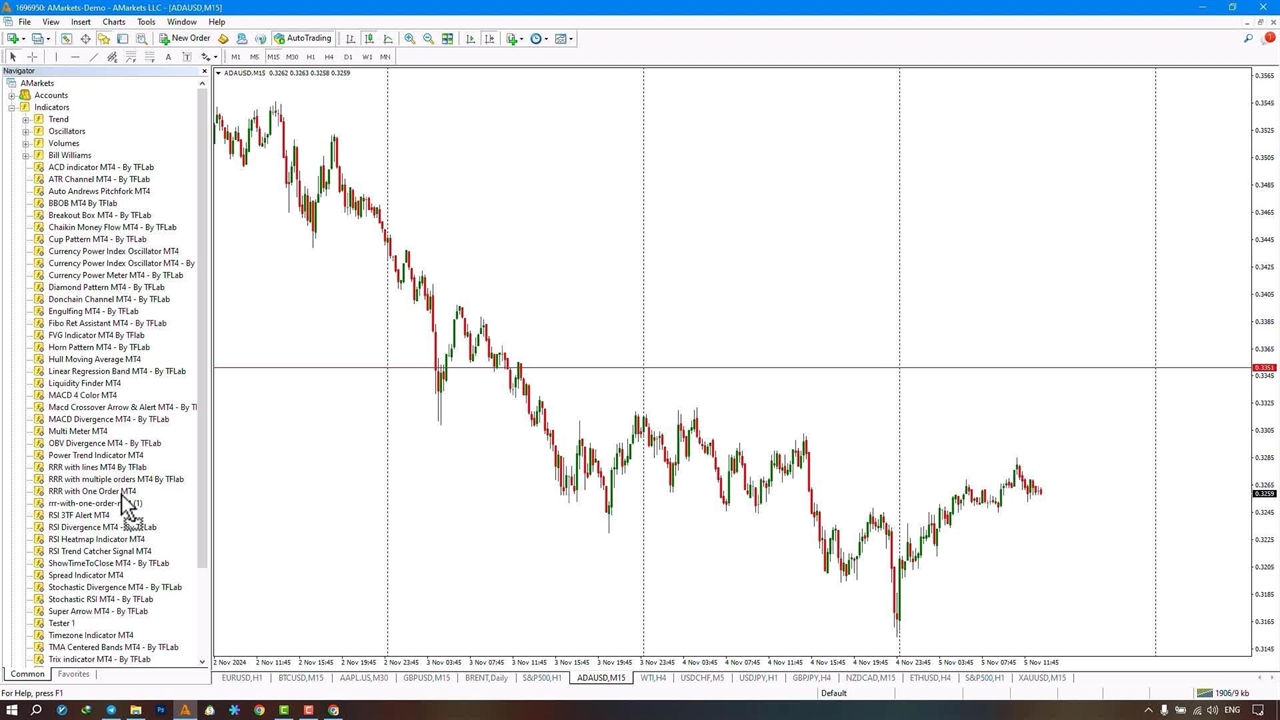This screenshot has height=720, width=1280.
Task: Zoom in on the chart
Action: pos(409,39)
